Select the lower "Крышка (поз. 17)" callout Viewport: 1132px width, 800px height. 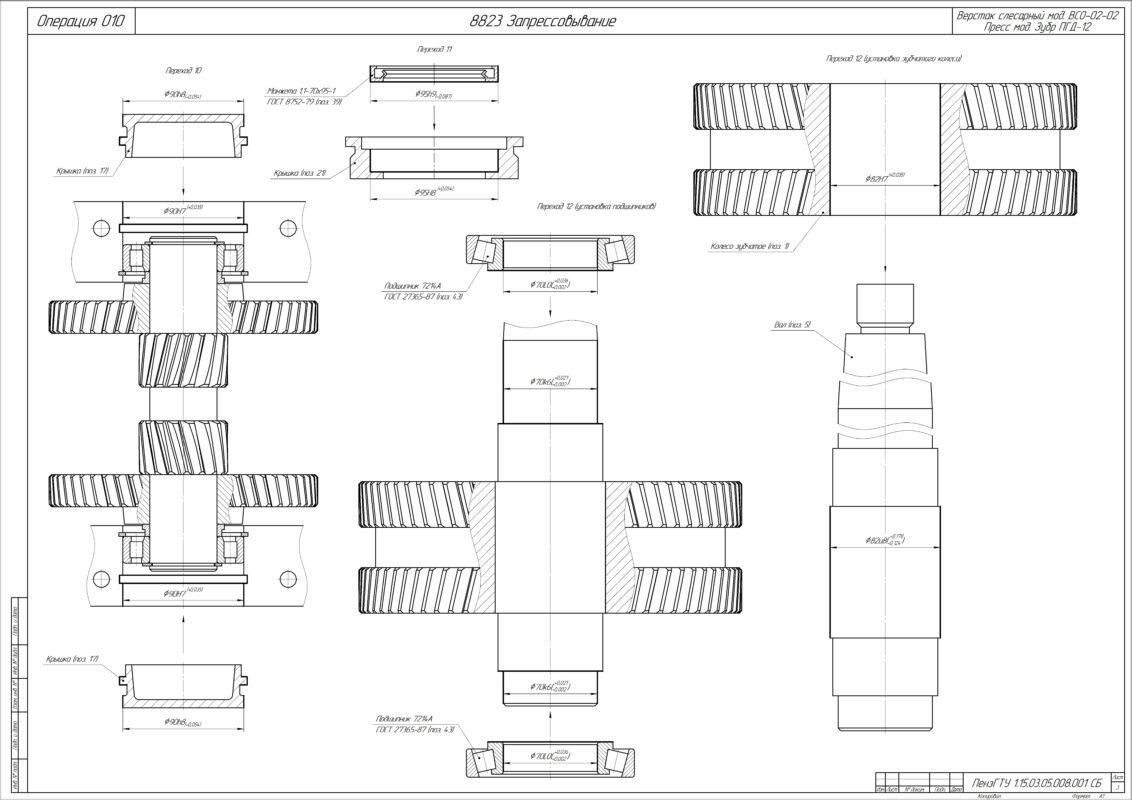[73, 659]
